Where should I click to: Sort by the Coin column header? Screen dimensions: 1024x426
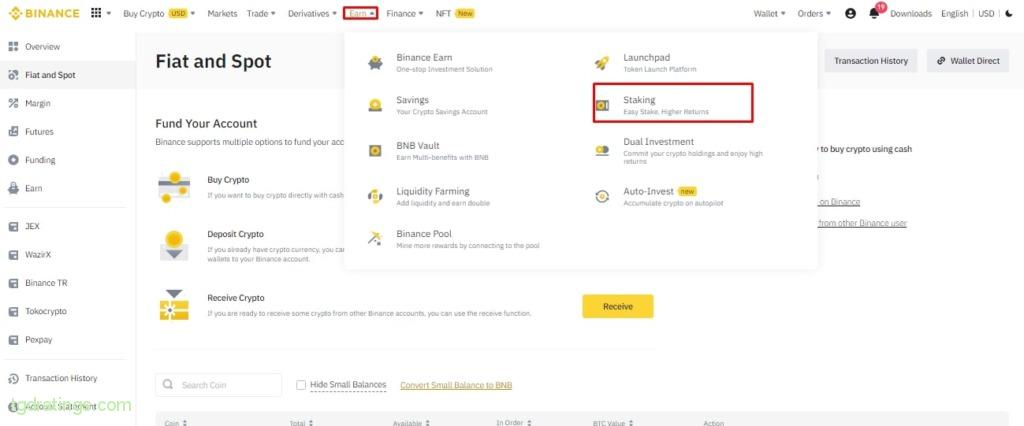click(x=176, y=423)
